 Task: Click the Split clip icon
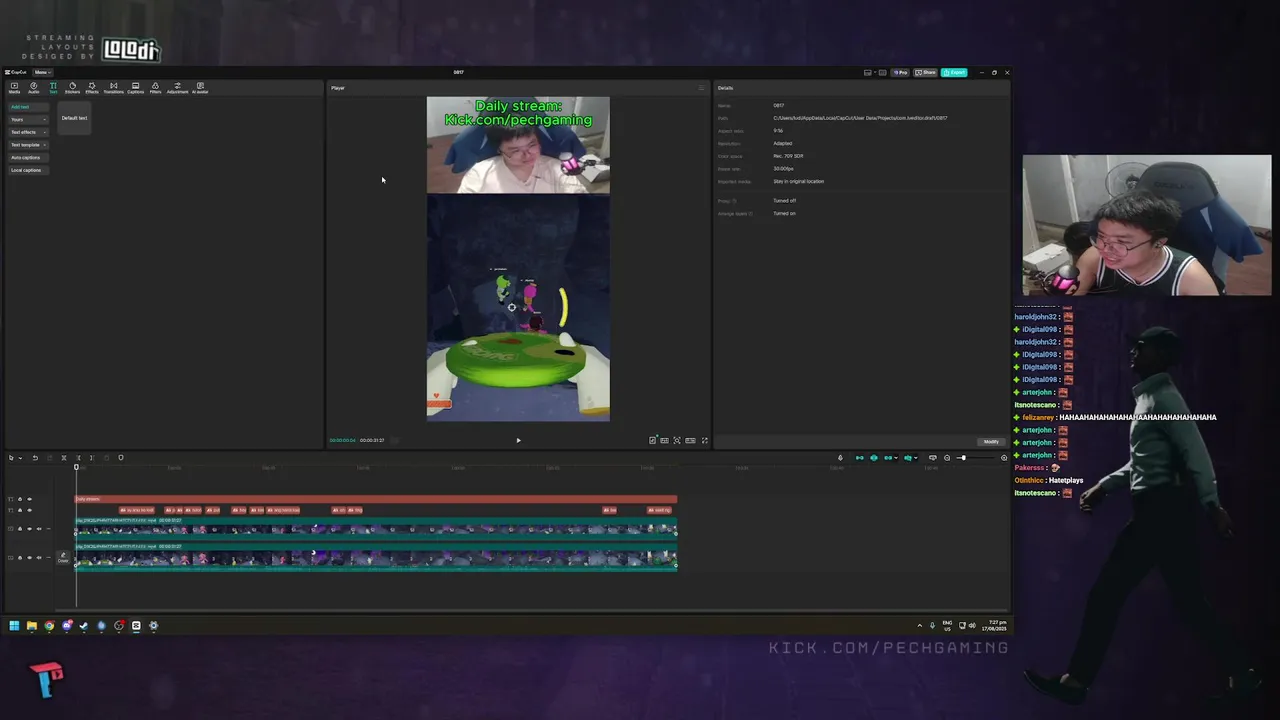(x=64, y=458)
